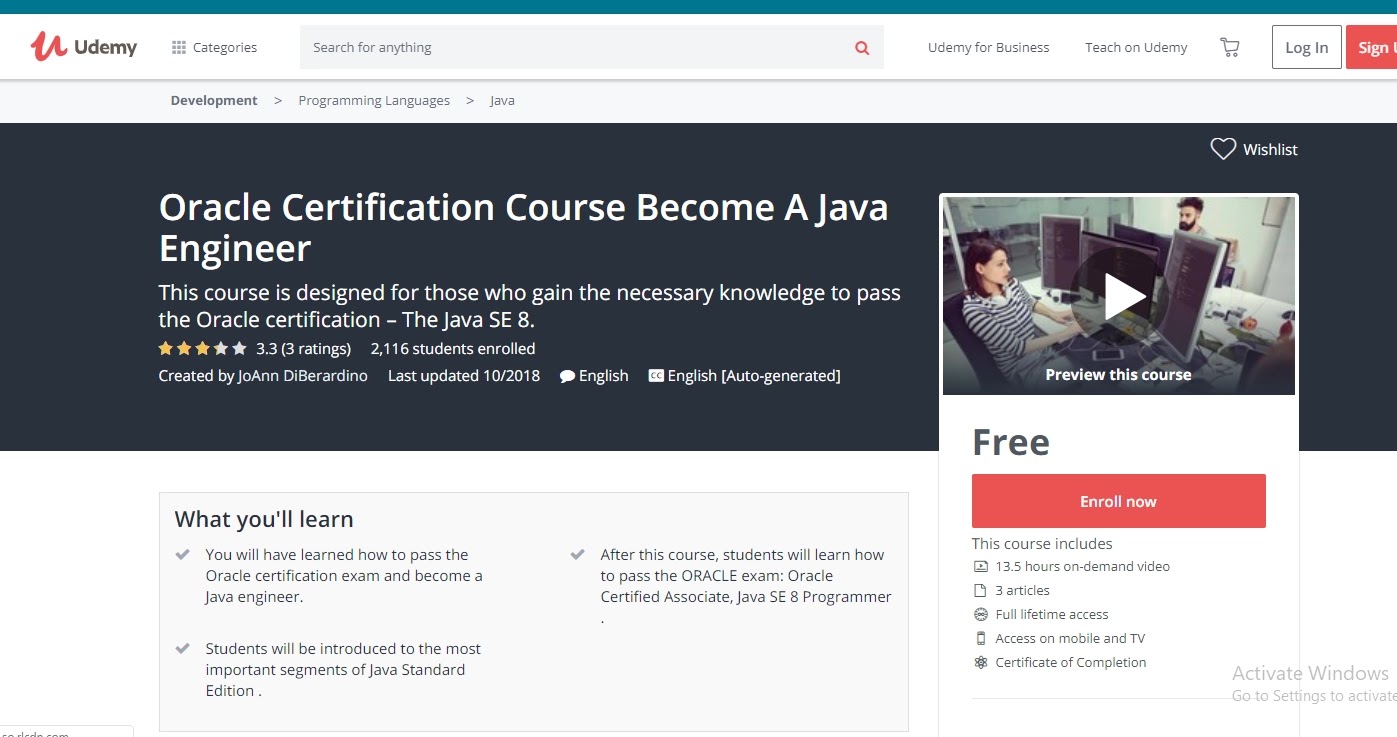
Task: Click the speech bubble English language icon
Action: pyautogui.click(x=567, y=377)
